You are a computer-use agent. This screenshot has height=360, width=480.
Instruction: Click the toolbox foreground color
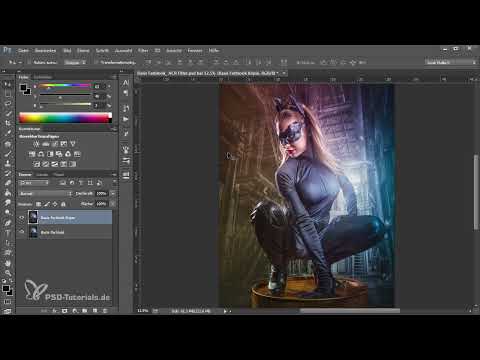6,288
